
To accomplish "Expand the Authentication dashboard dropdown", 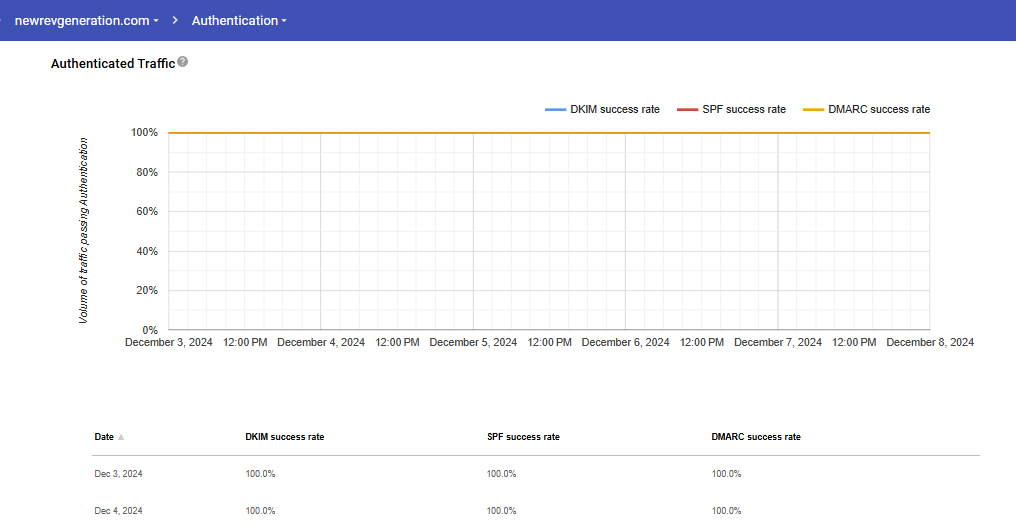I will tap(239, 20).
